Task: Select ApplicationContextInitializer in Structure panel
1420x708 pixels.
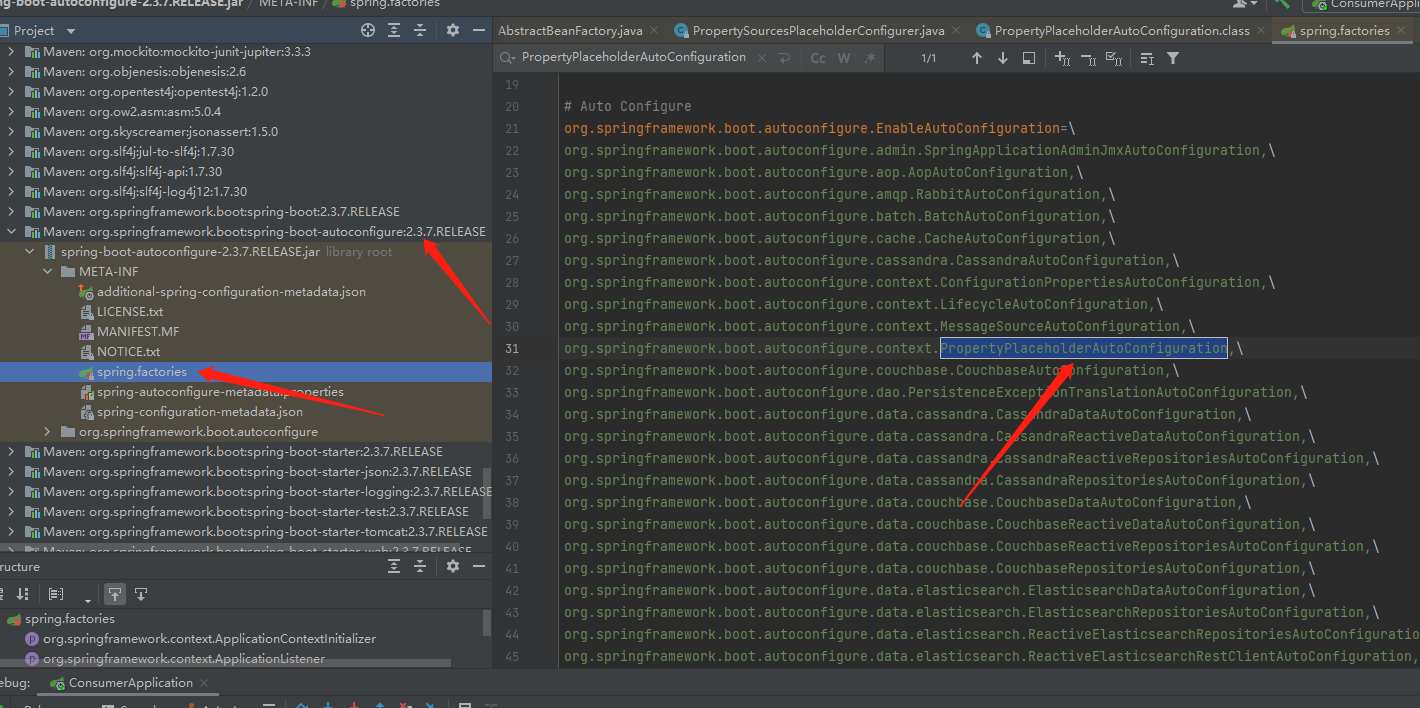Action: [209, 639]
